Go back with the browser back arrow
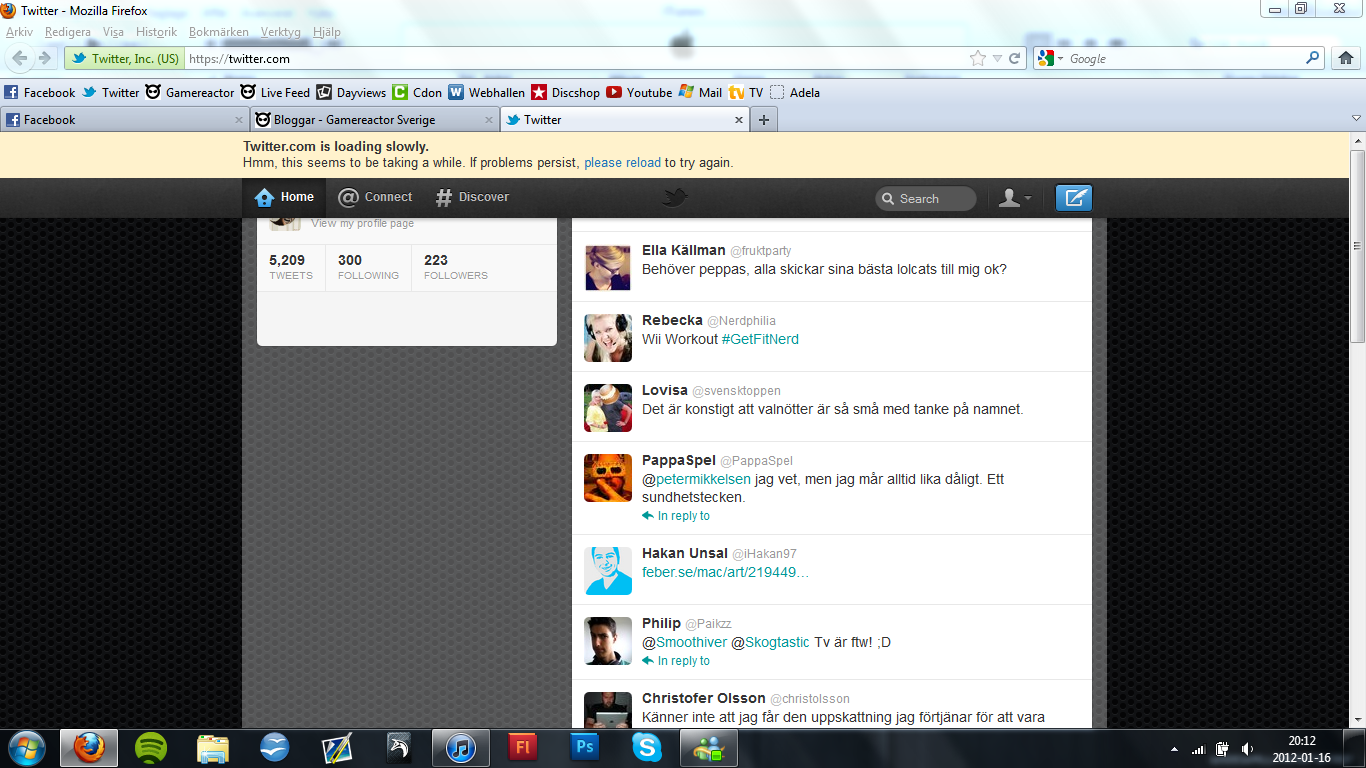 [20, 58]
